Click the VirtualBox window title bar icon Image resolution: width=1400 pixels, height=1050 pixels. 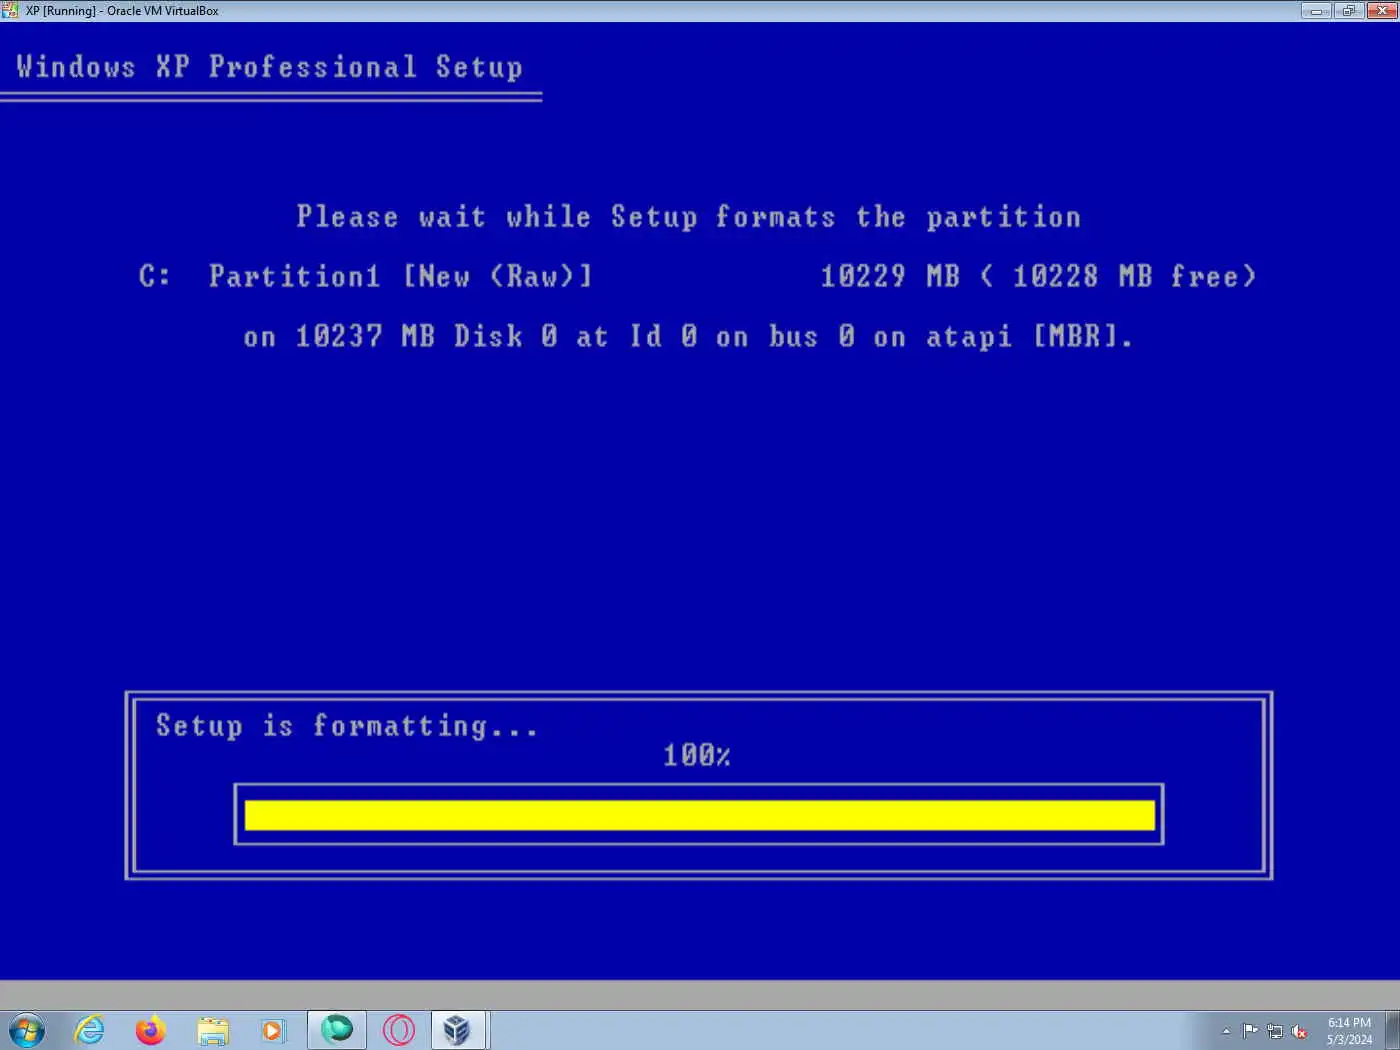tap(10, 10)
